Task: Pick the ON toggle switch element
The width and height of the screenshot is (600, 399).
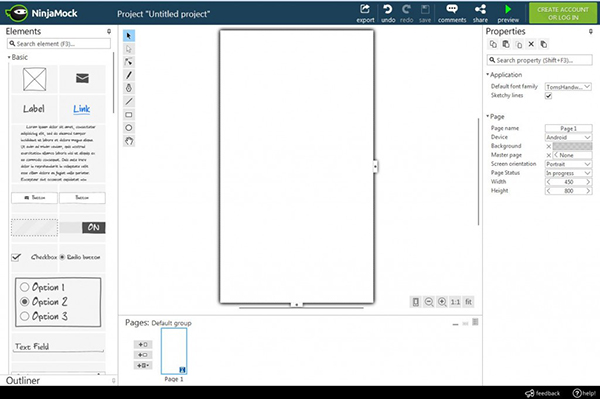Action: click(x=82, y=228)
